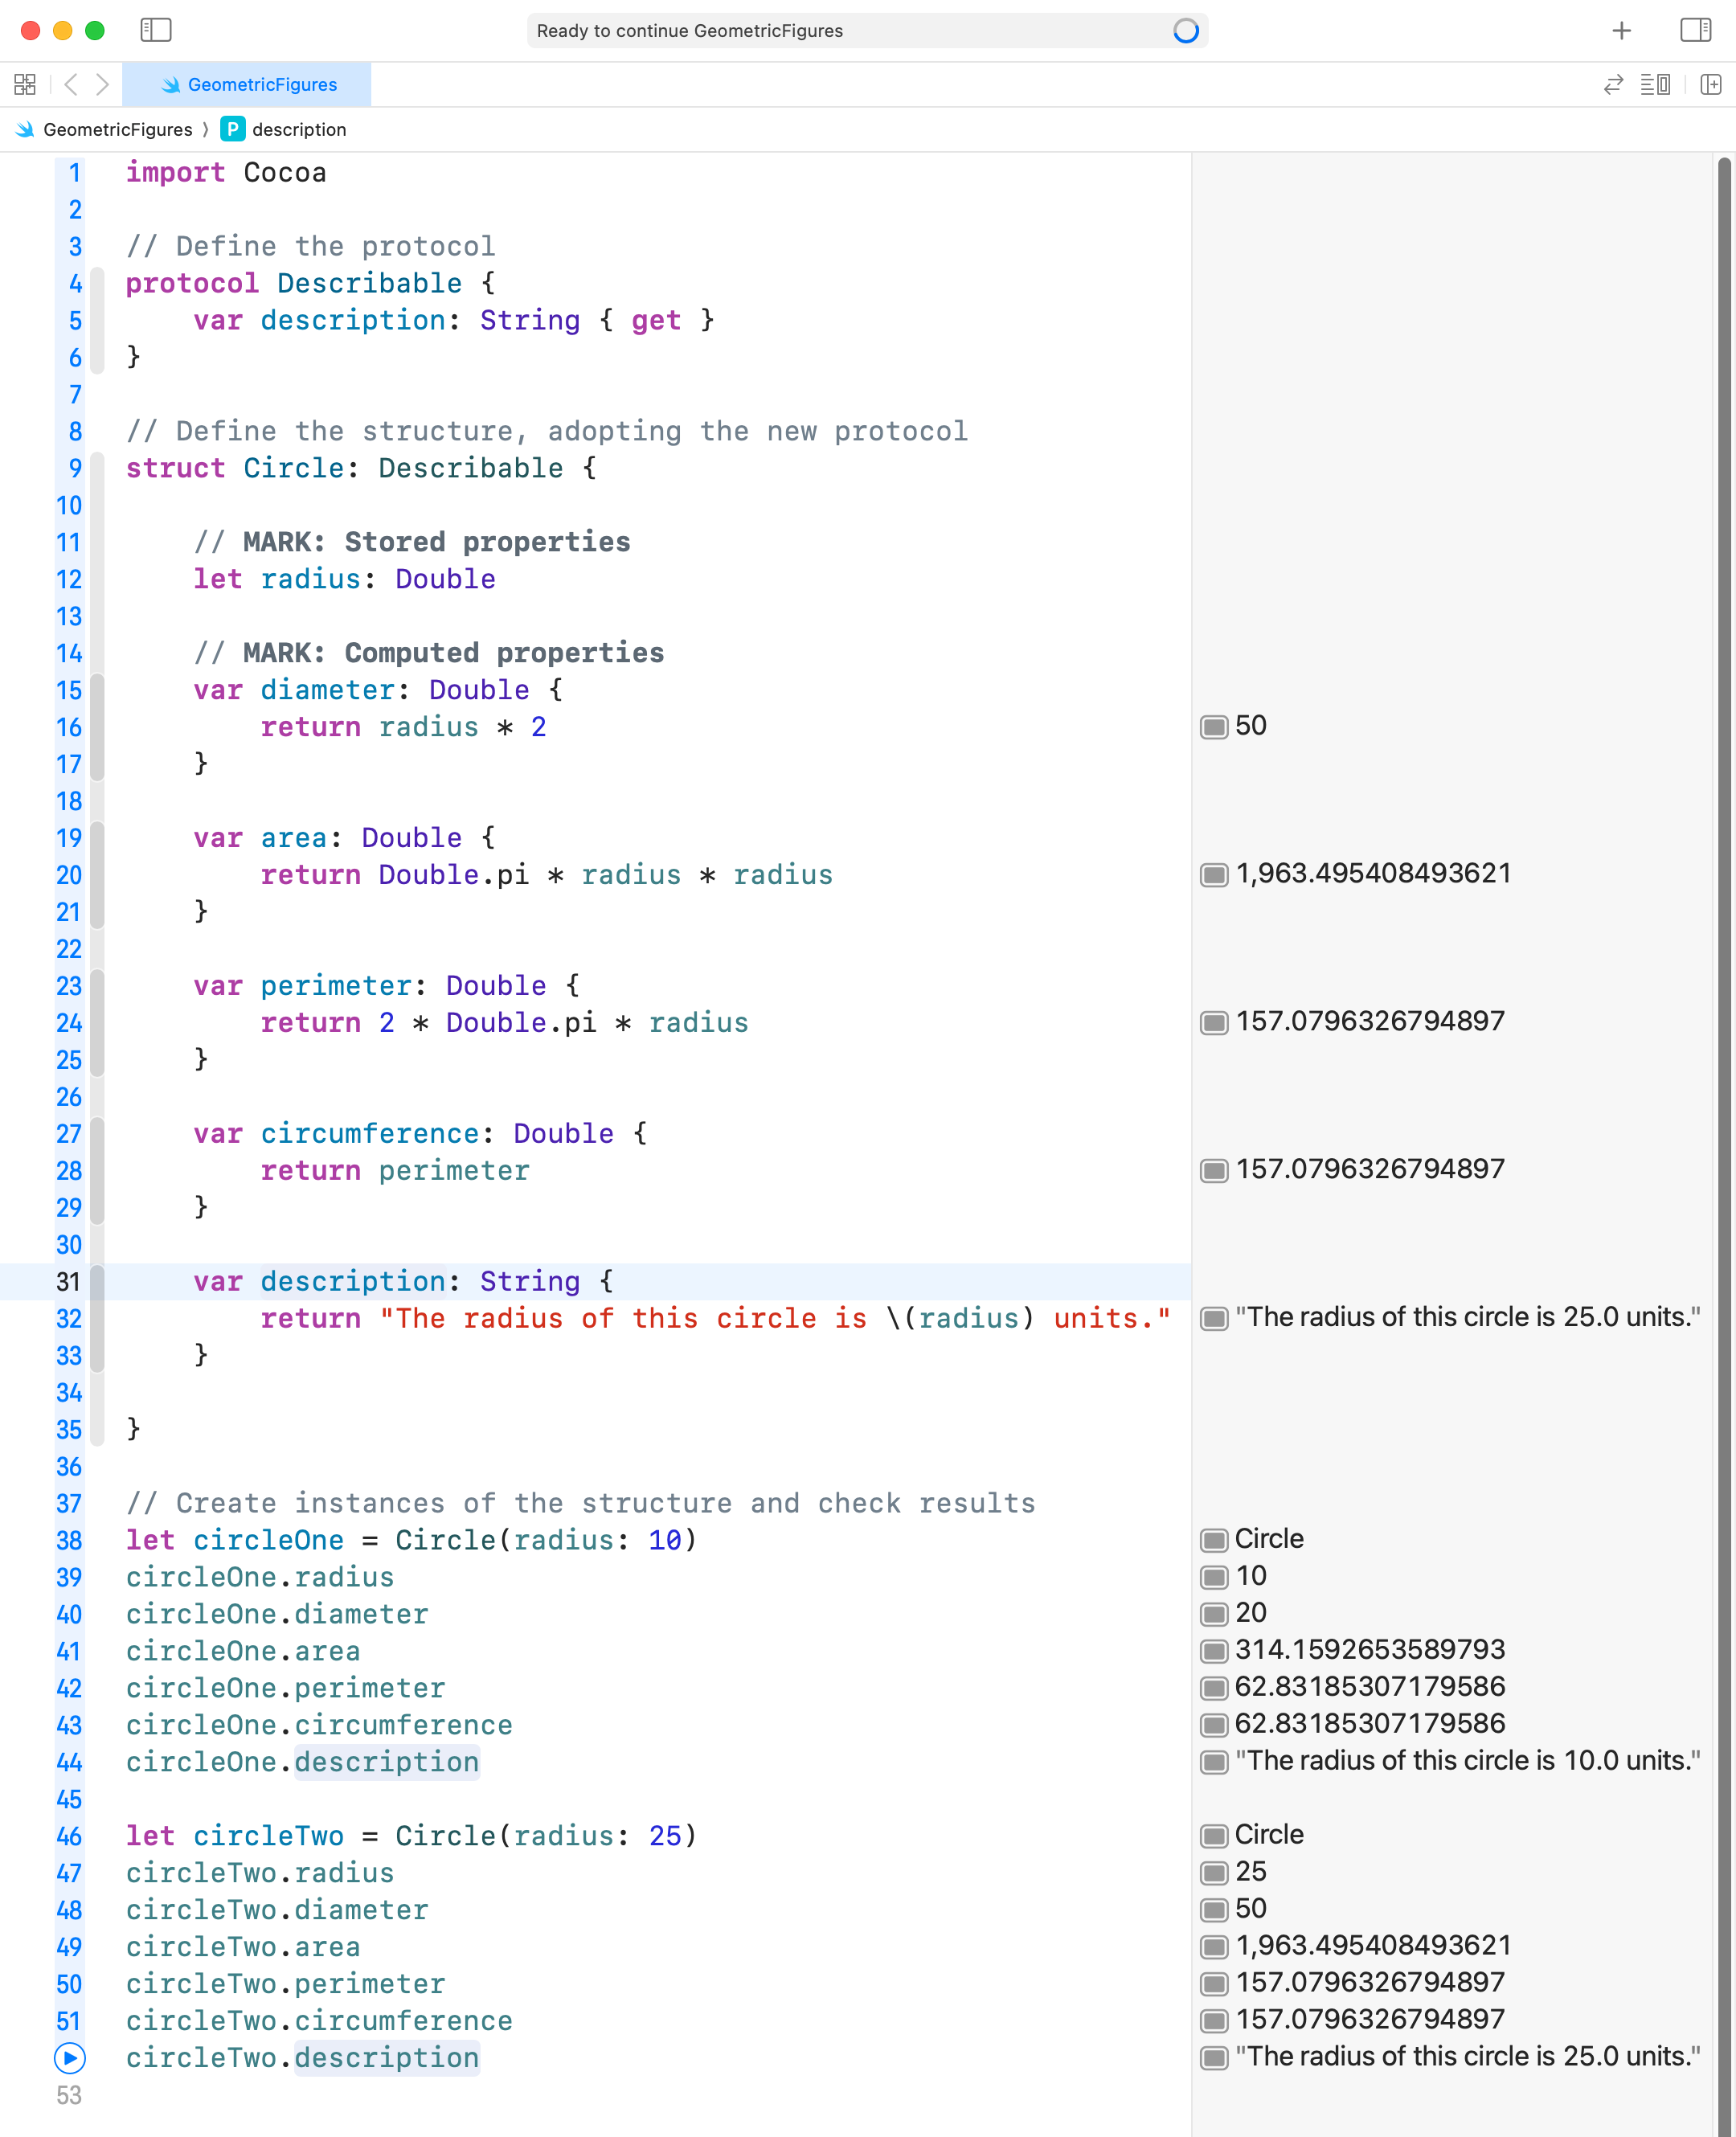Click the activity status bar text
The width and height of the screenshot is (1736, 2137).
coord(689,31)
